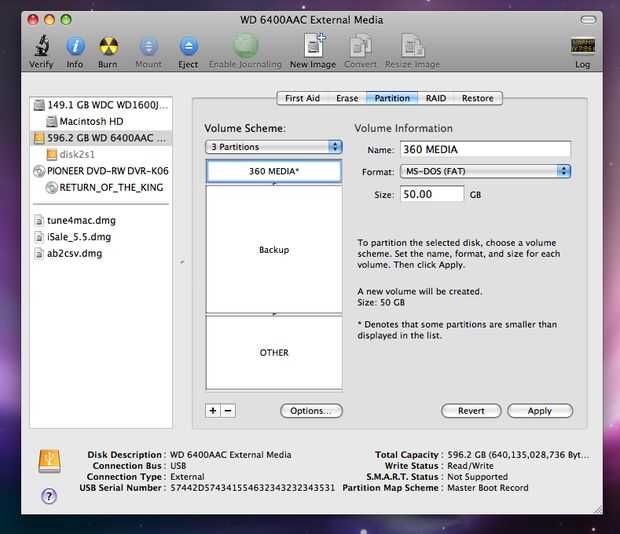The width and height of the screenshot is (620, 534).
Task: Open the partition Options… button
Action: pyautogui.click(x=311, y=411)
